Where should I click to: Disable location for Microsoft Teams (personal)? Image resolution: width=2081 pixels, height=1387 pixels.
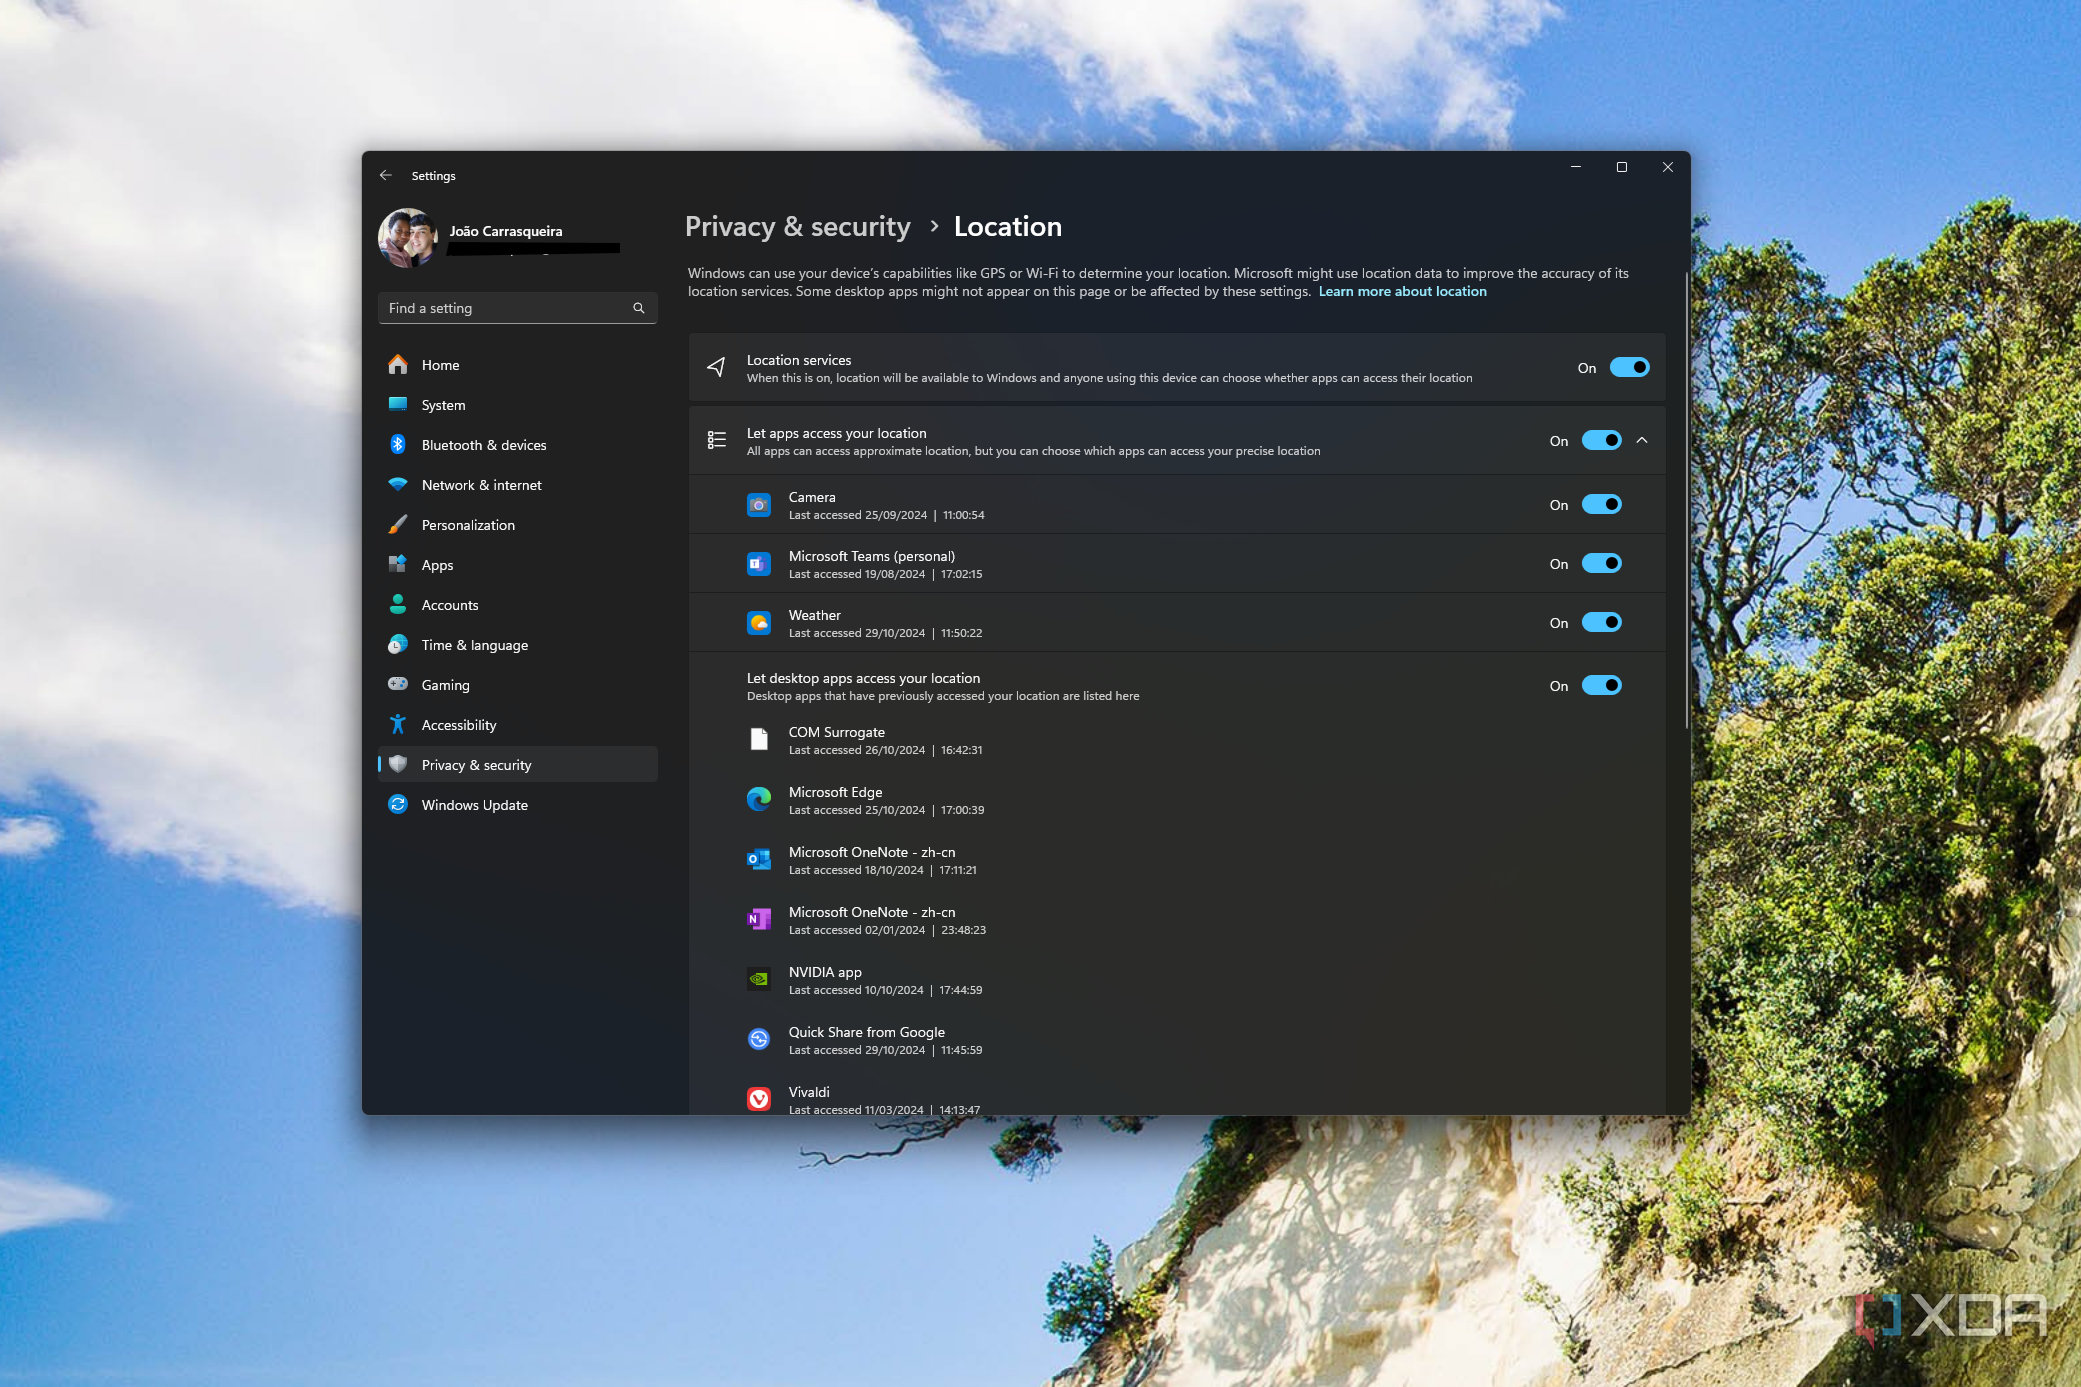pos(1601,563)
